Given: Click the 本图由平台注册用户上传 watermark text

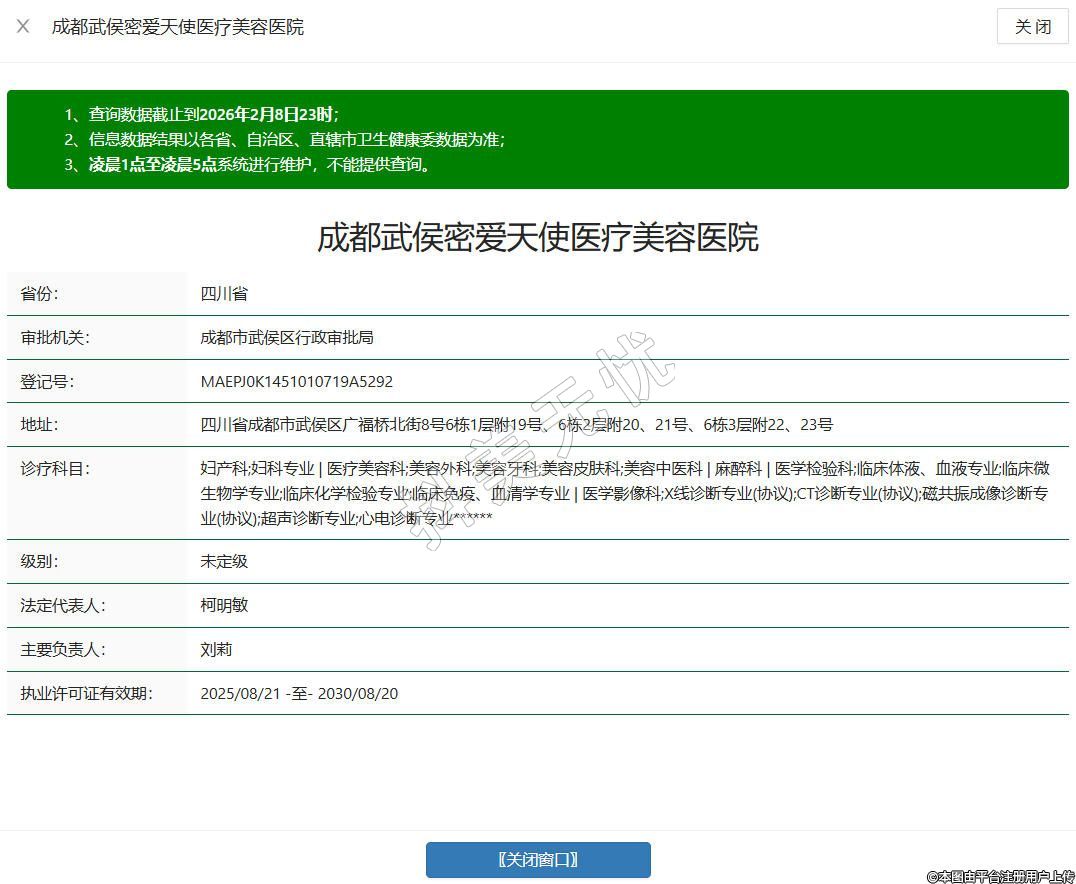Looking at the screenshot, I should [1000, 876].
